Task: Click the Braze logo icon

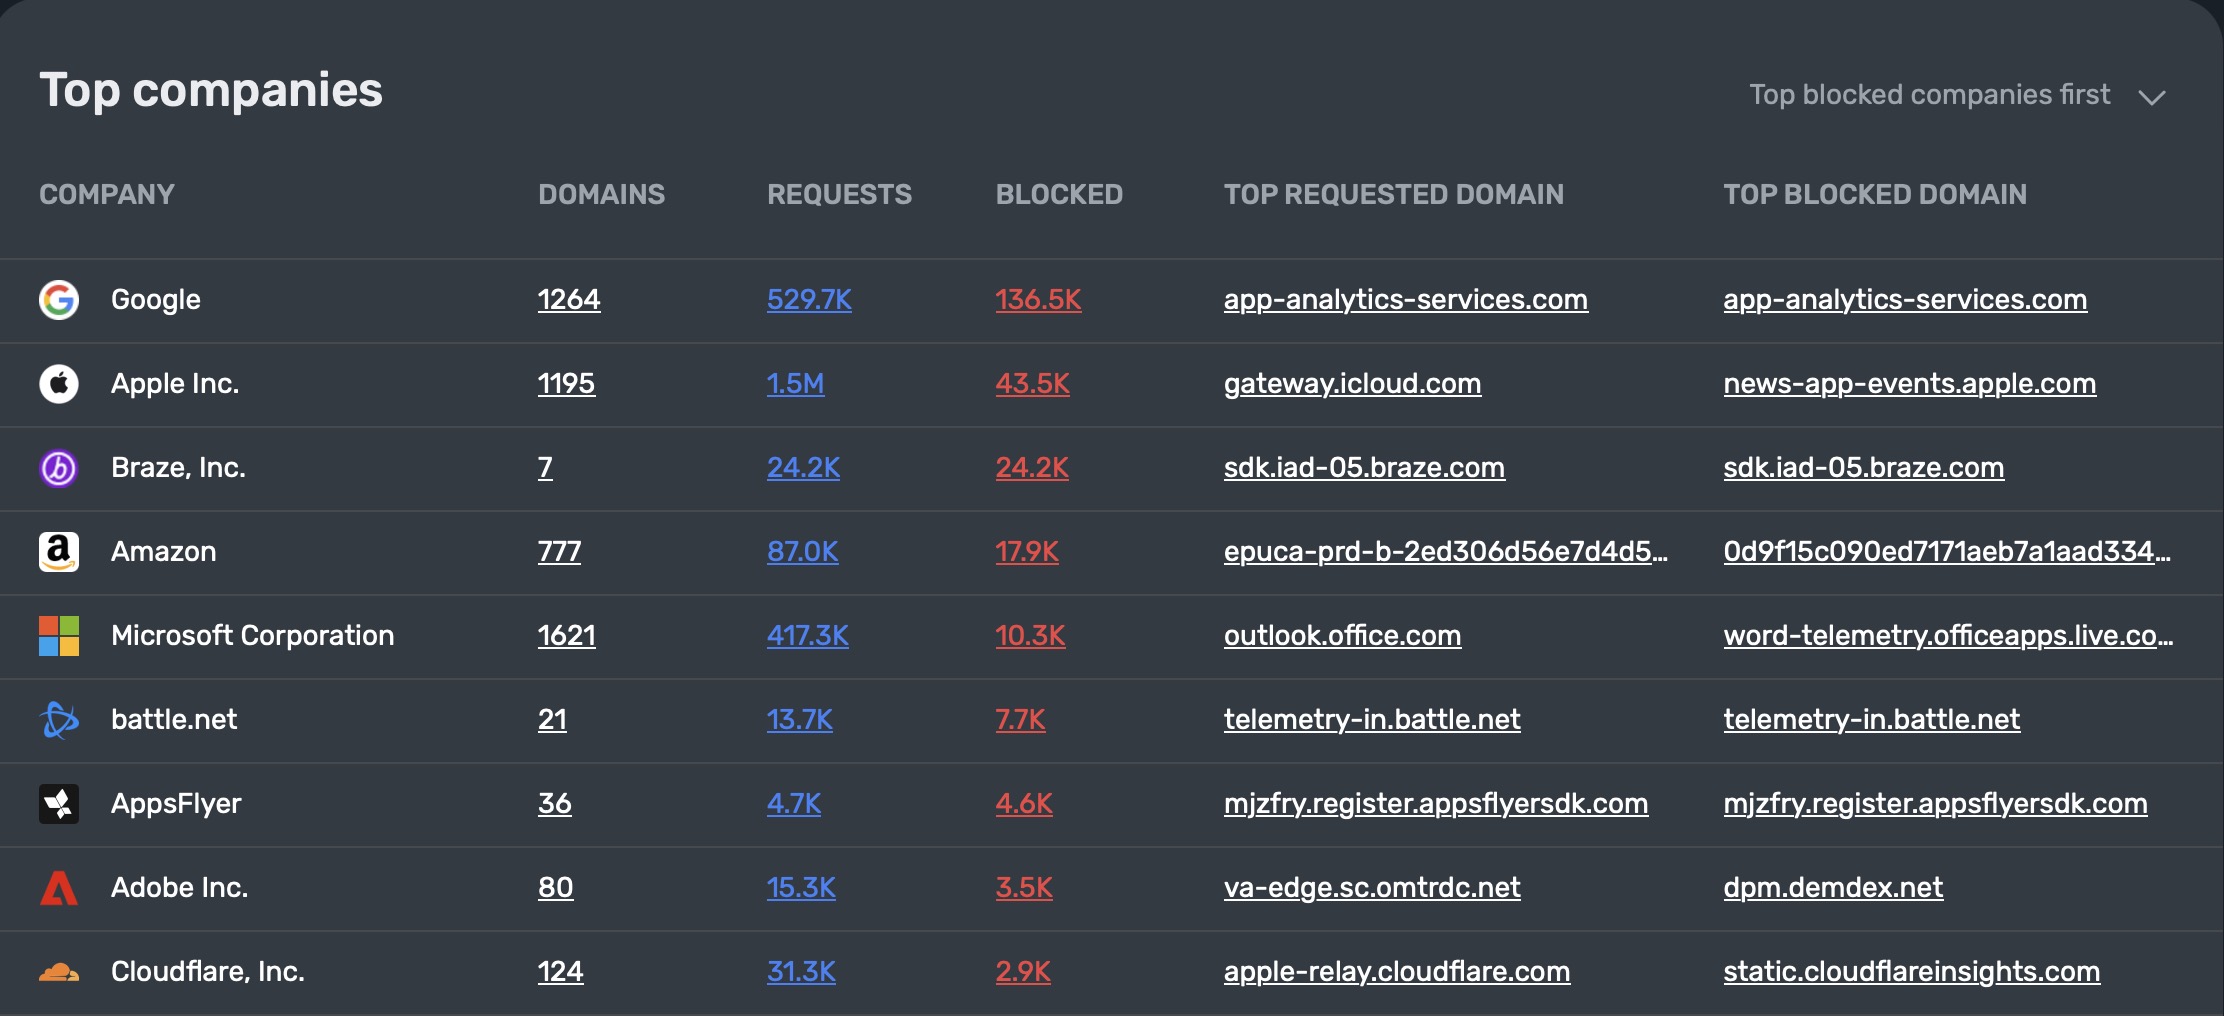Action: click(59, 468)
